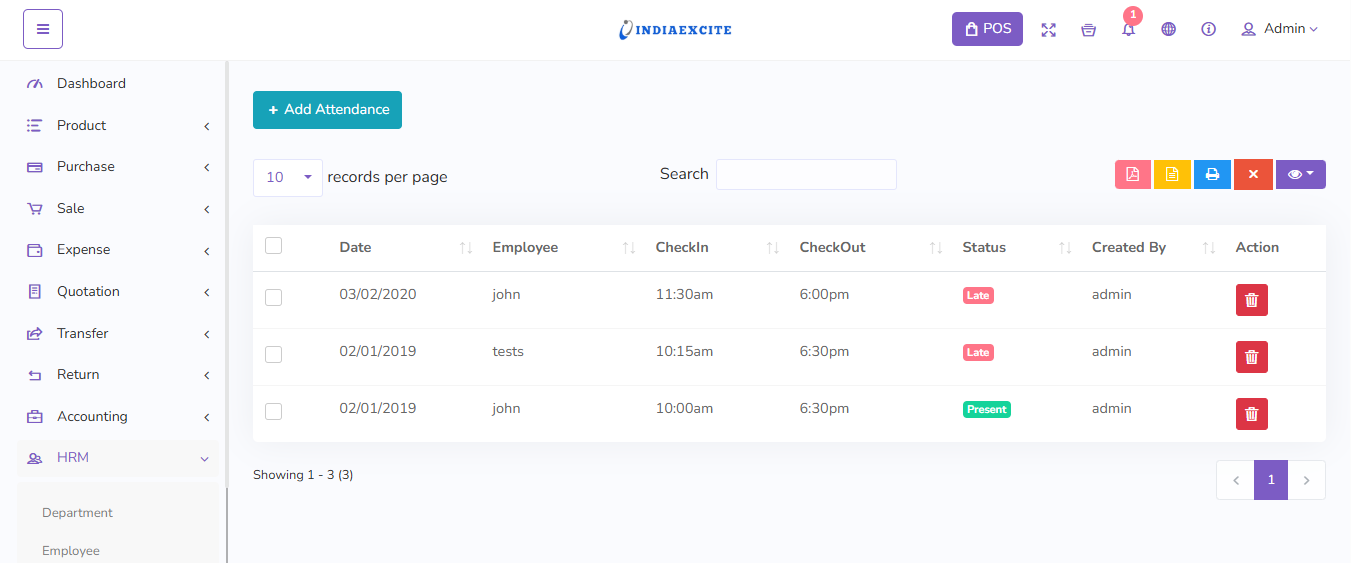Viewport: 1351px width, 563px height.
Task: Open Department under HRM menu
Action: [x=77, y=513]
